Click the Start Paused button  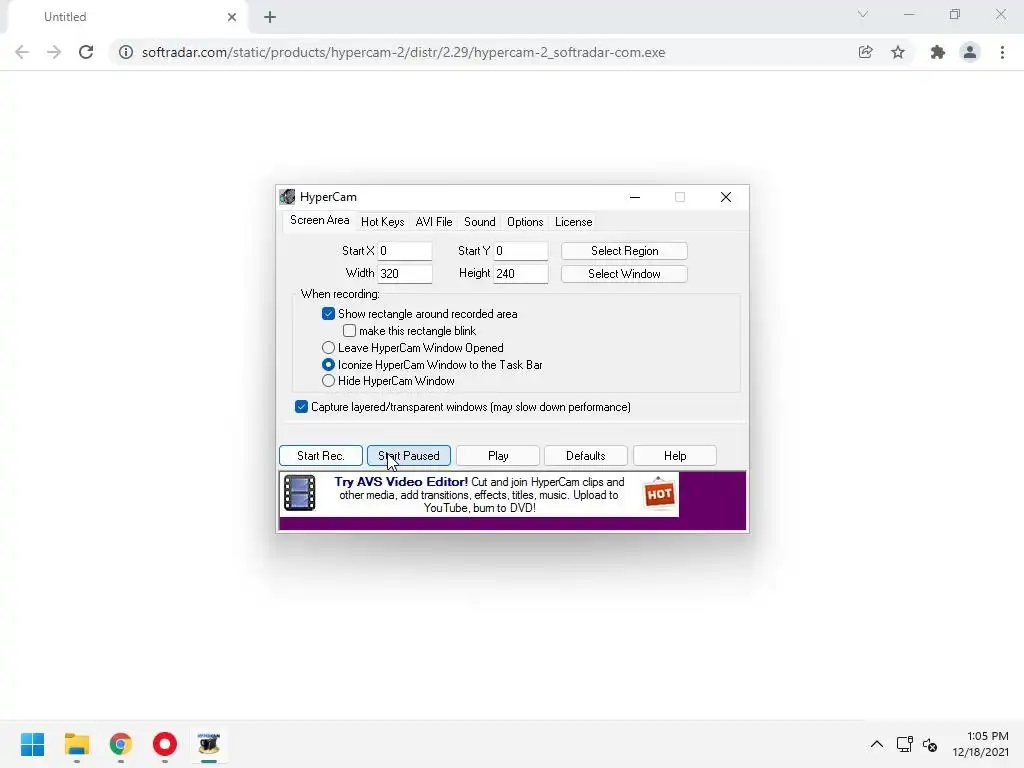pyautogui.click(x=409, y=456)
